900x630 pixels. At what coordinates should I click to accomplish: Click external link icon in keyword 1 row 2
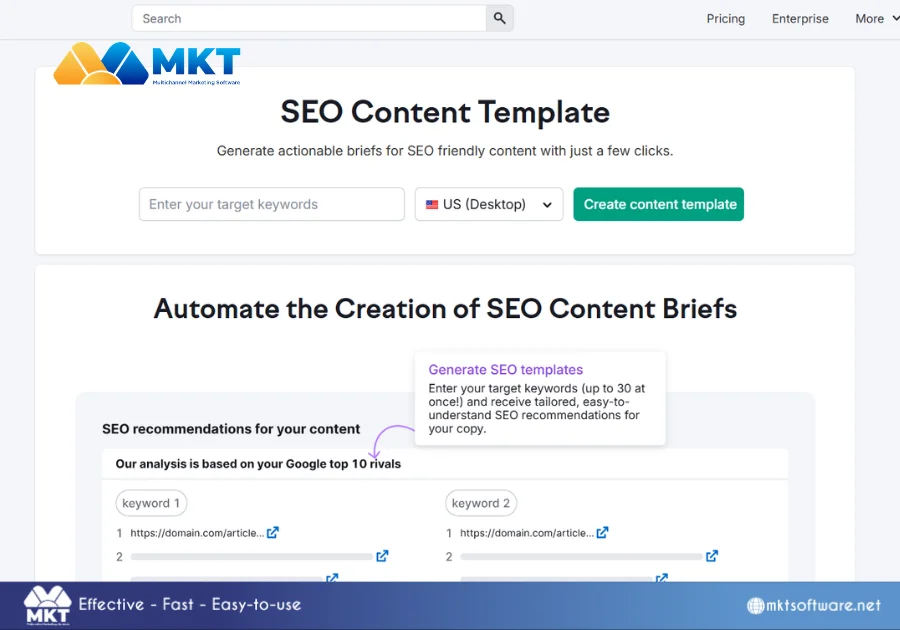[x=382, y=556]
